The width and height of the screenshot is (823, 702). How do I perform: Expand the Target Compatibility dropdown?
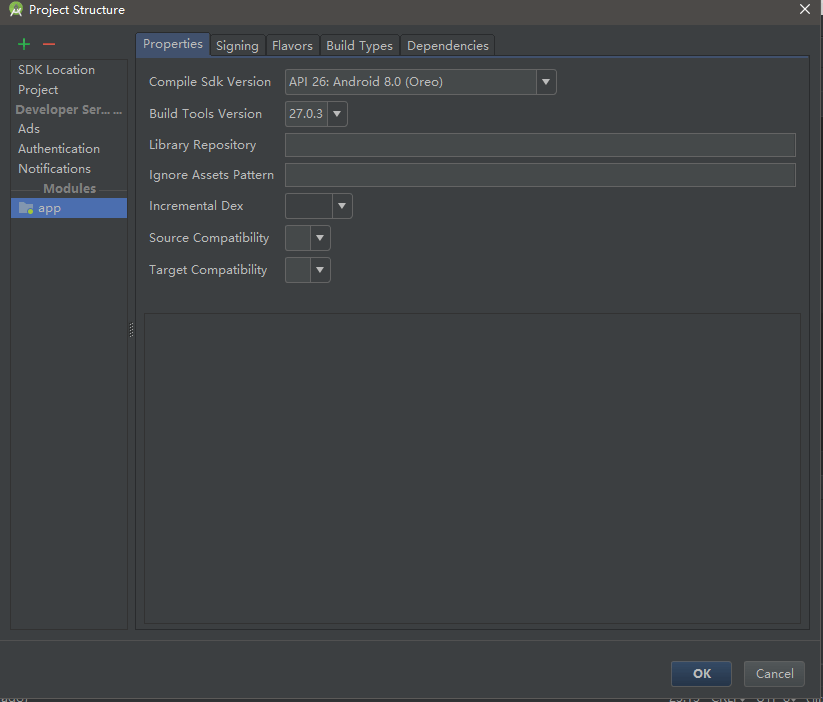point(320,270)
